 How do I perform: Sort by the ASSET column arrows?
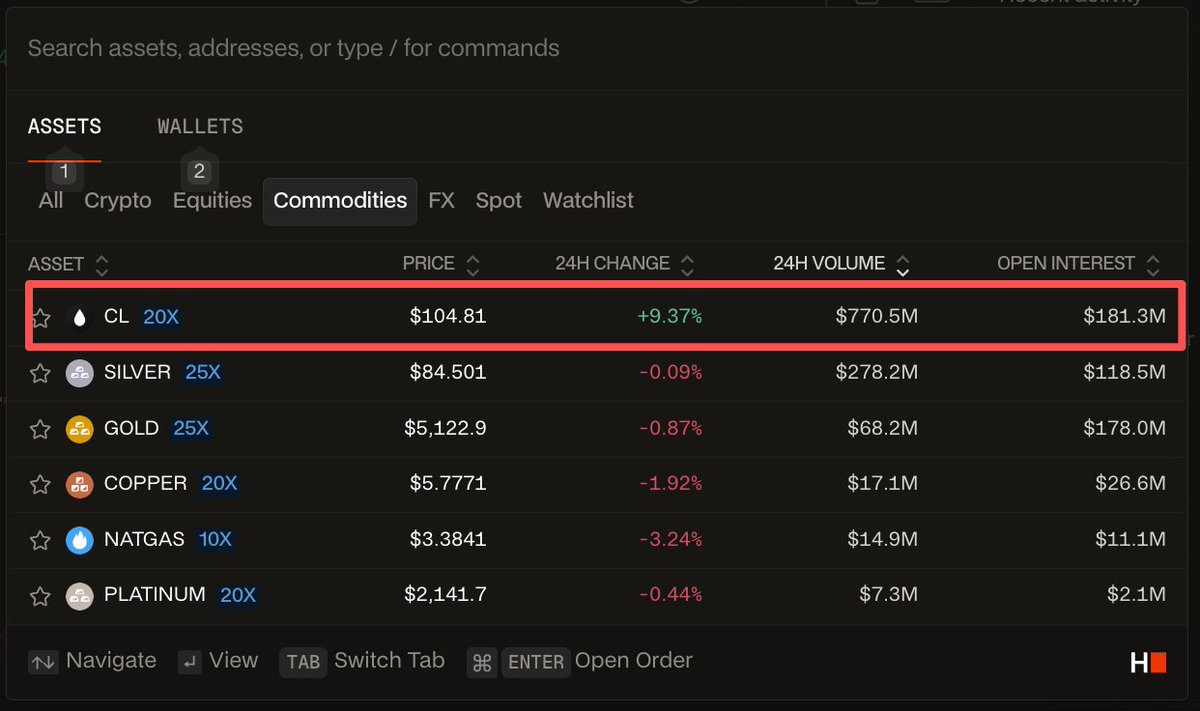(101, 265)
